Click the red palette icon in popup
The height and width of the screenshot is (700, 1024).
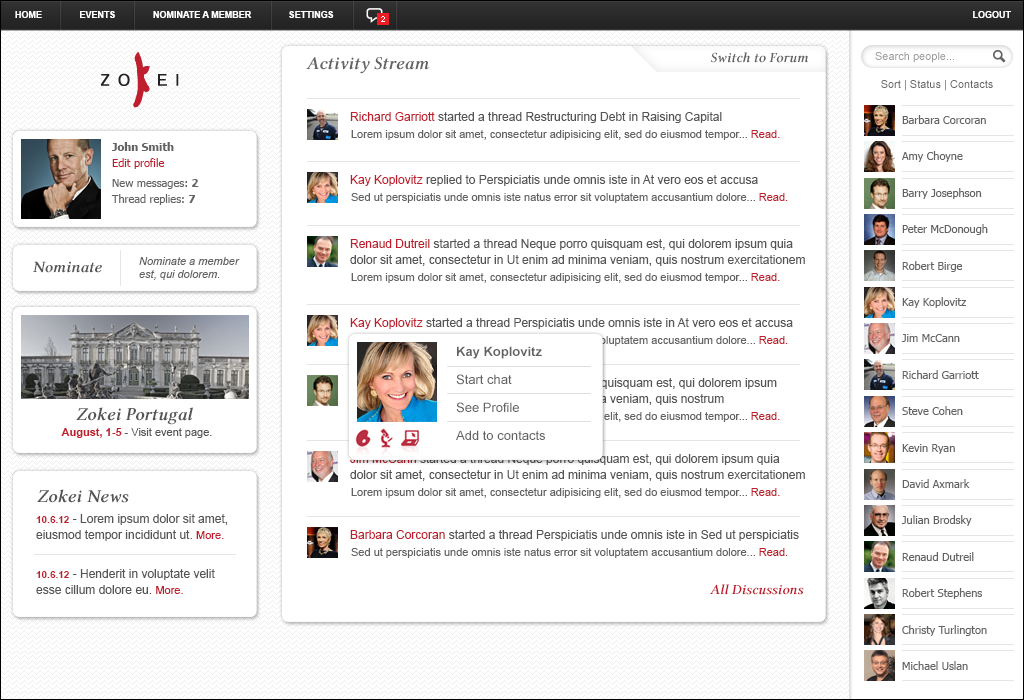364,437
